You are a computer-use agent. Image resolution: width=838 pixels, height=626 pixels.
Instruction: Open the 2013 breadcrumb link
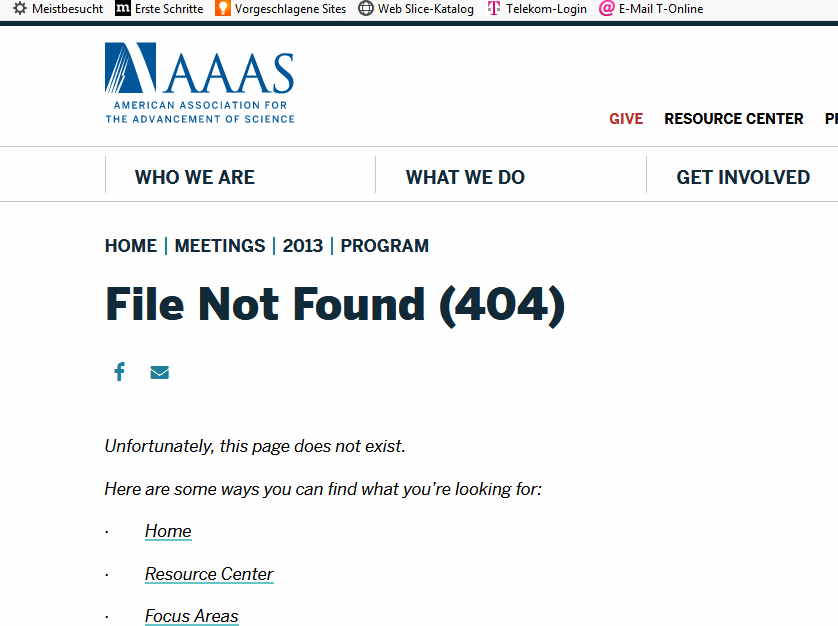click(x=303, y=246)
